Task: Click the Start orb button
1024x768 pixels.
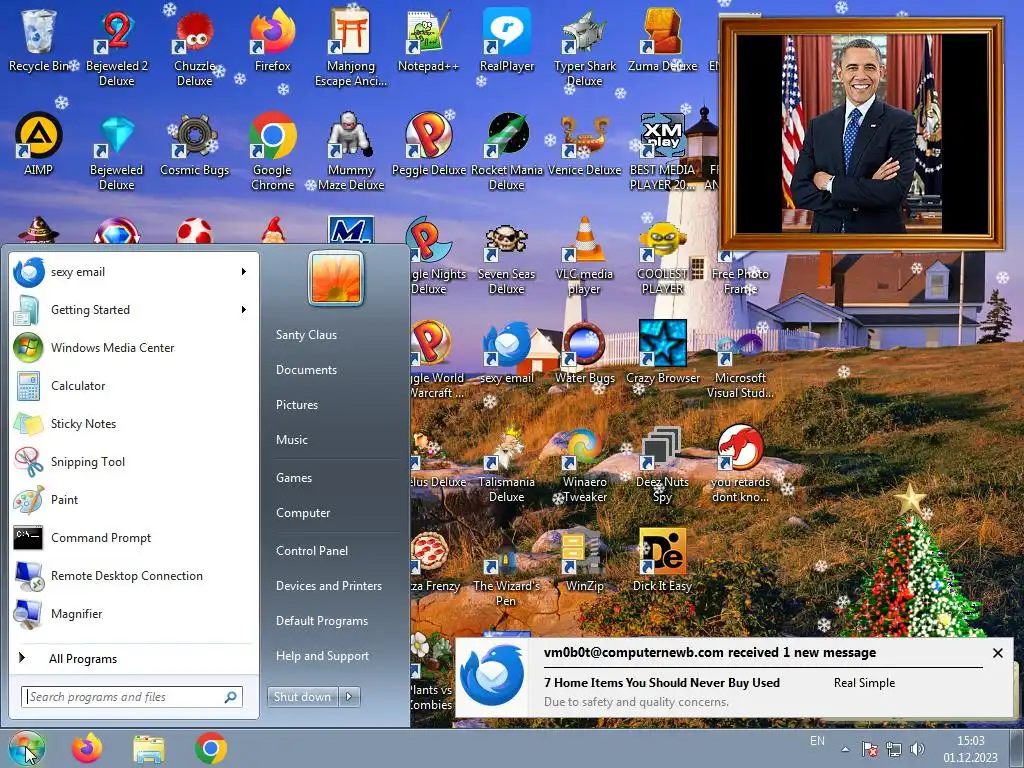Action: [27, 748]
